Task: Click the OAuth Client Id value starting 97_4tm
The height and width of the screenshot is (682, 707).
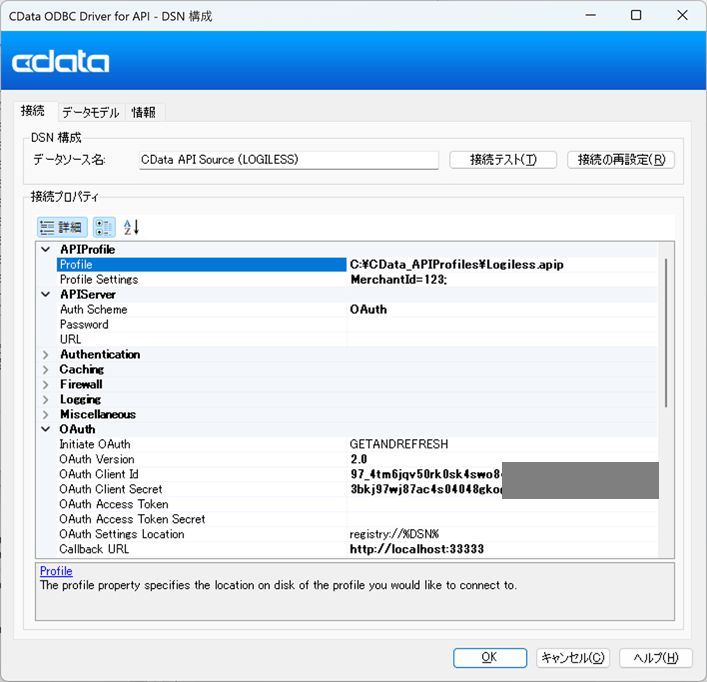Action: tap(426, 474)
